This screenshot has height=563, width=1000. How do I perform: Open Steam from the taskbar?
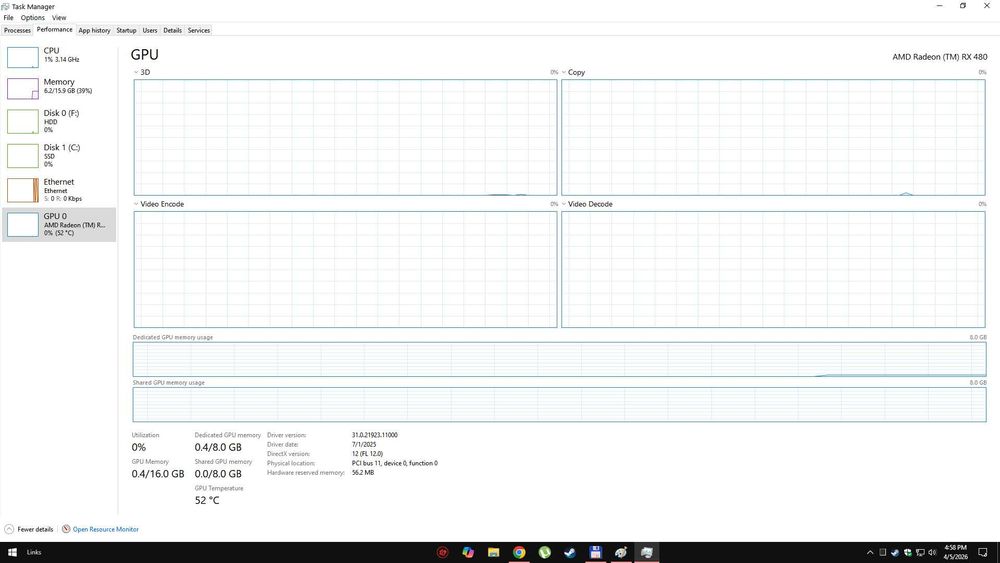pos(570,552)
